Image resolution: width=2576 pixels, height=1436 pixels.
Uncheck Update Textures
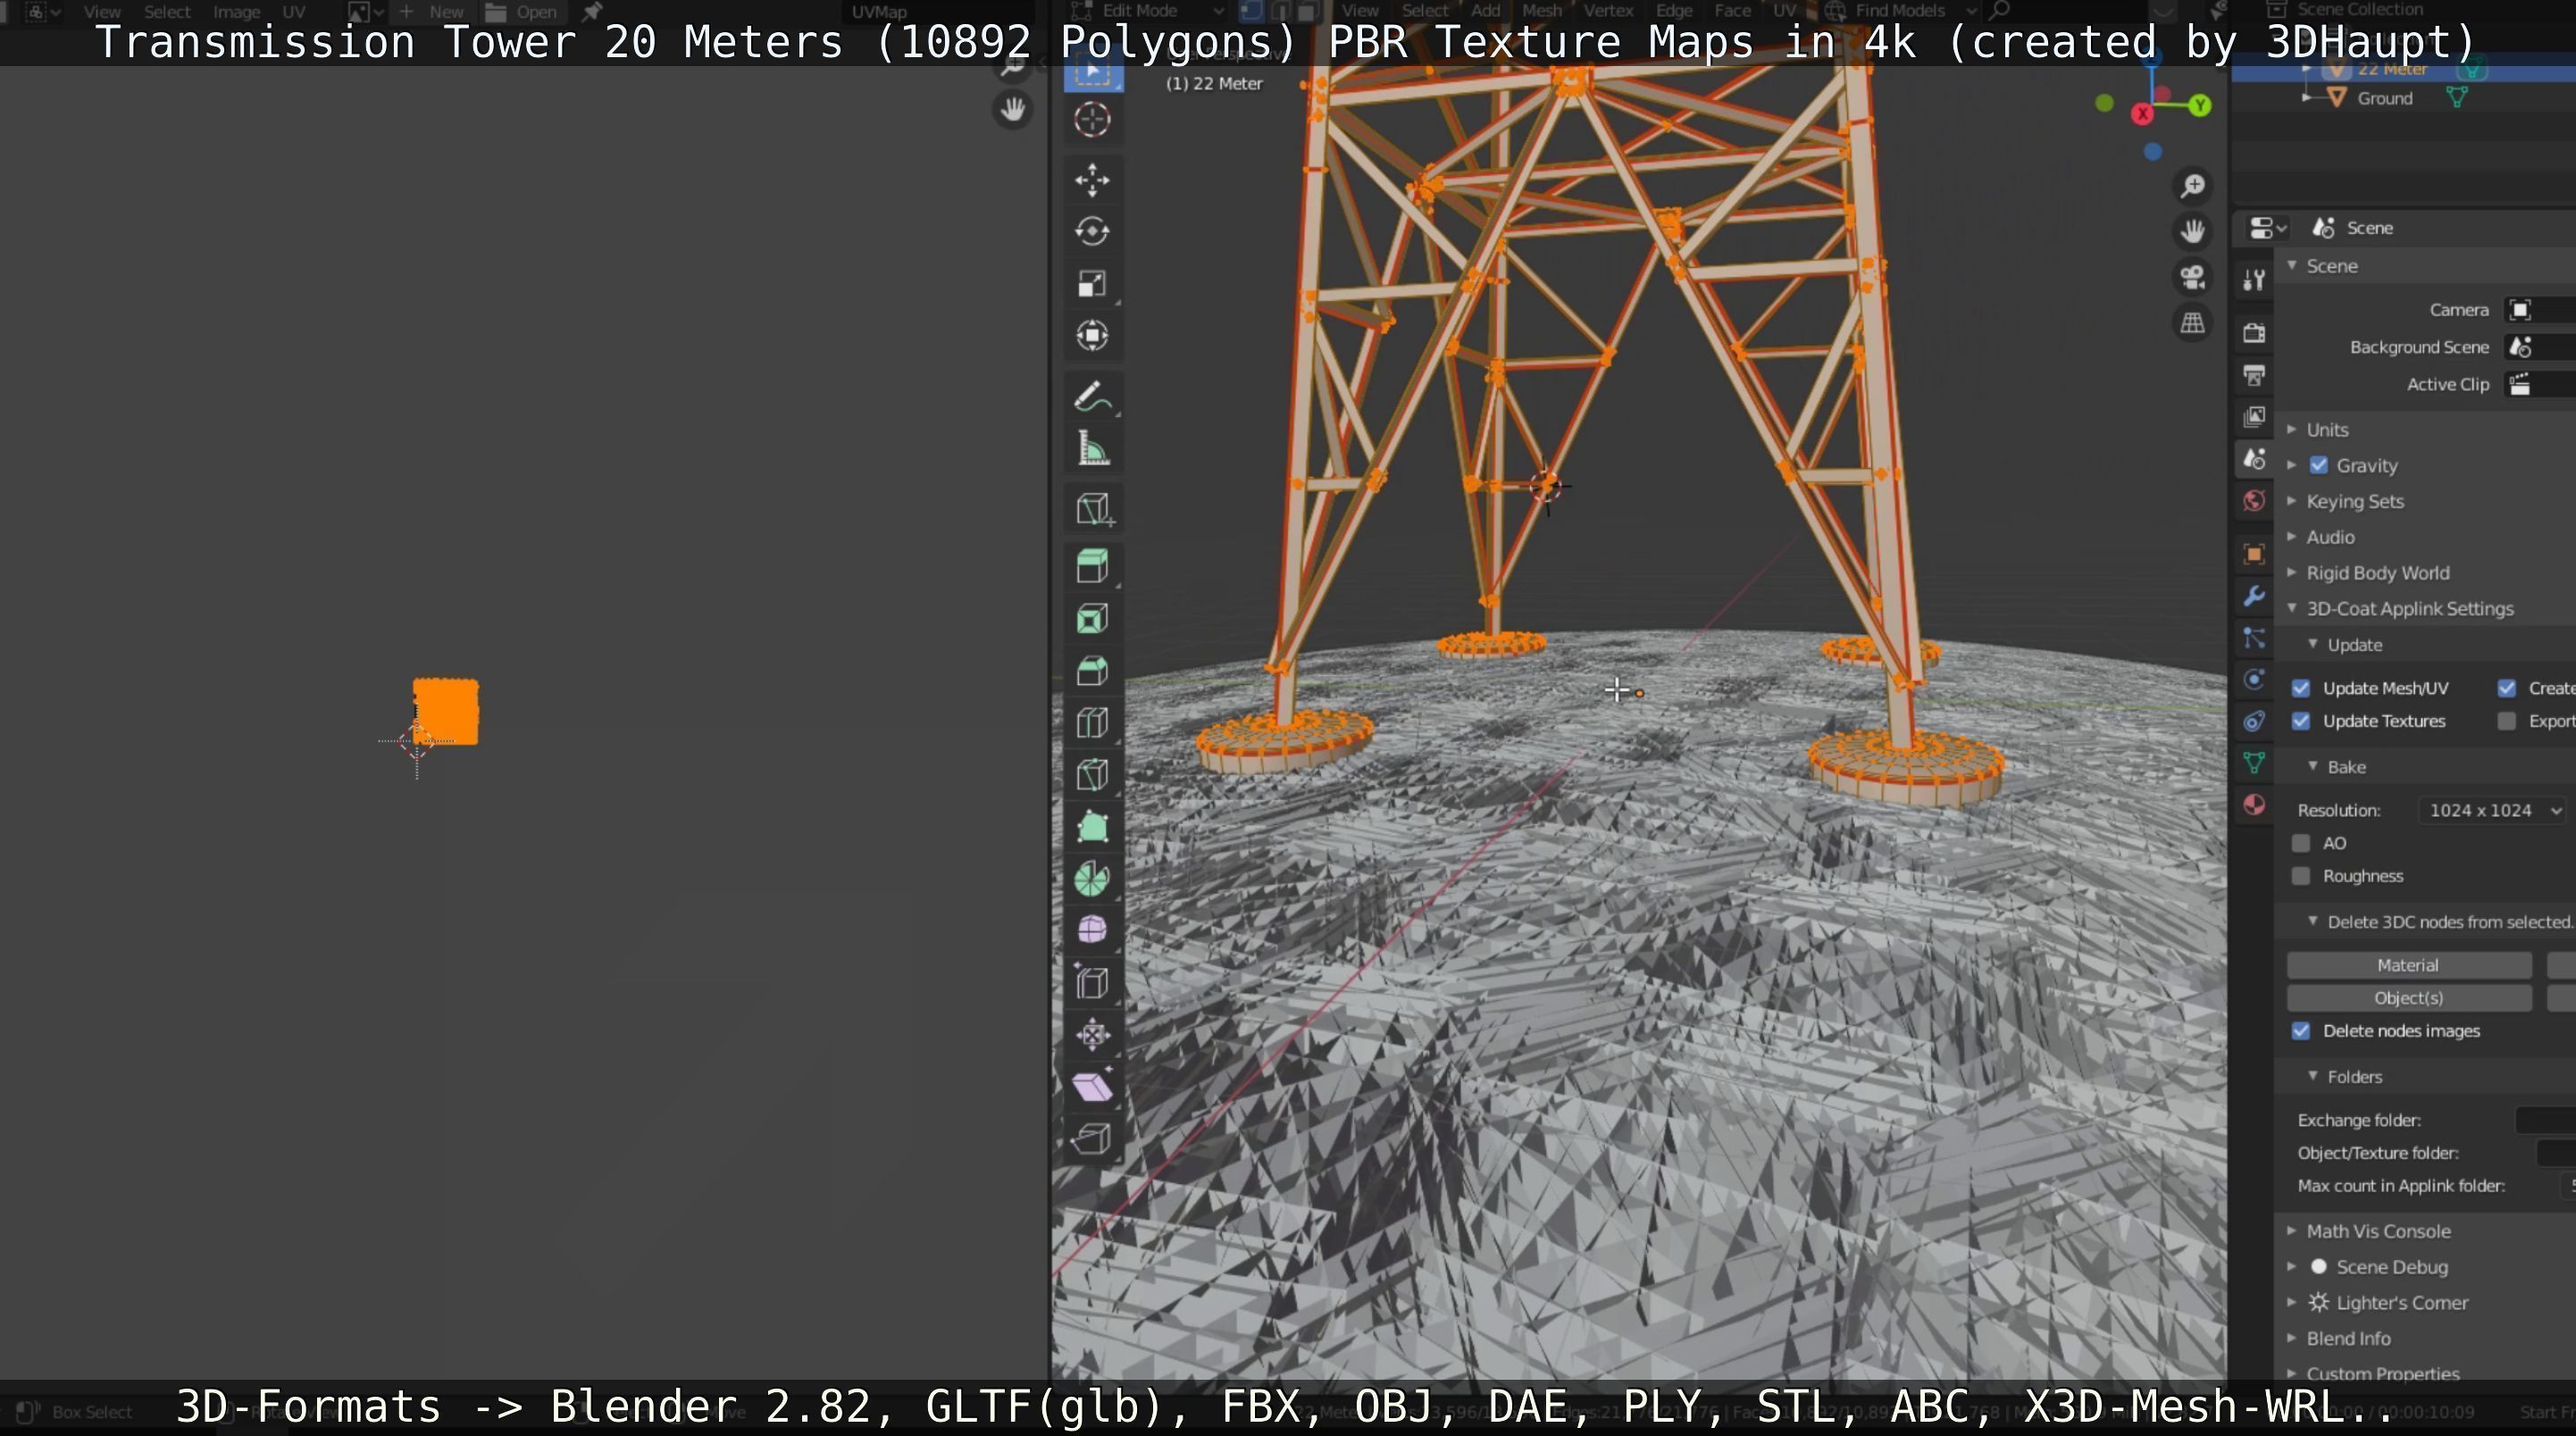point(2301,721)
